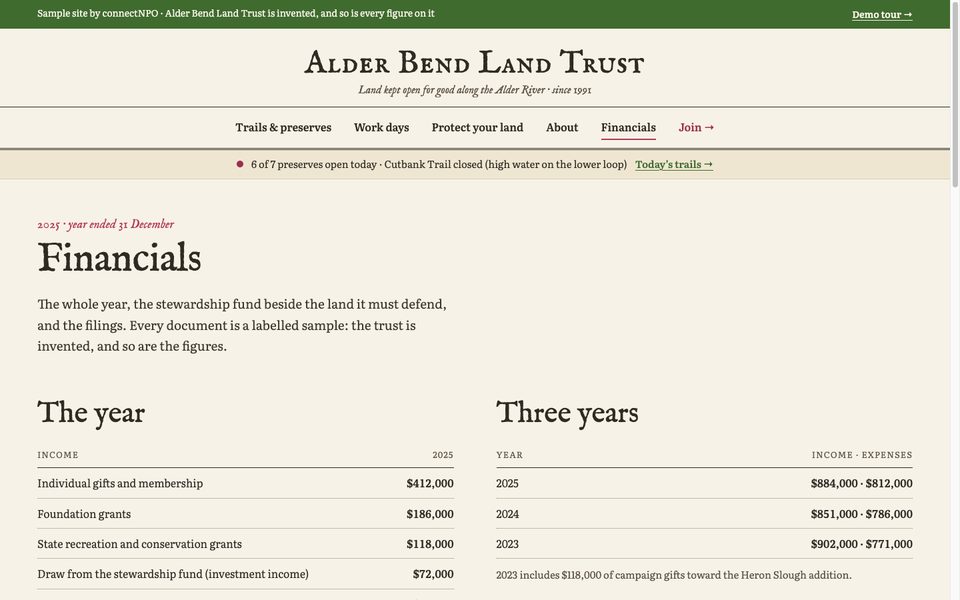This screenshot has height=600, width=960.
Task: Select the $186,000 amount
Action: [x=430, y=514]
